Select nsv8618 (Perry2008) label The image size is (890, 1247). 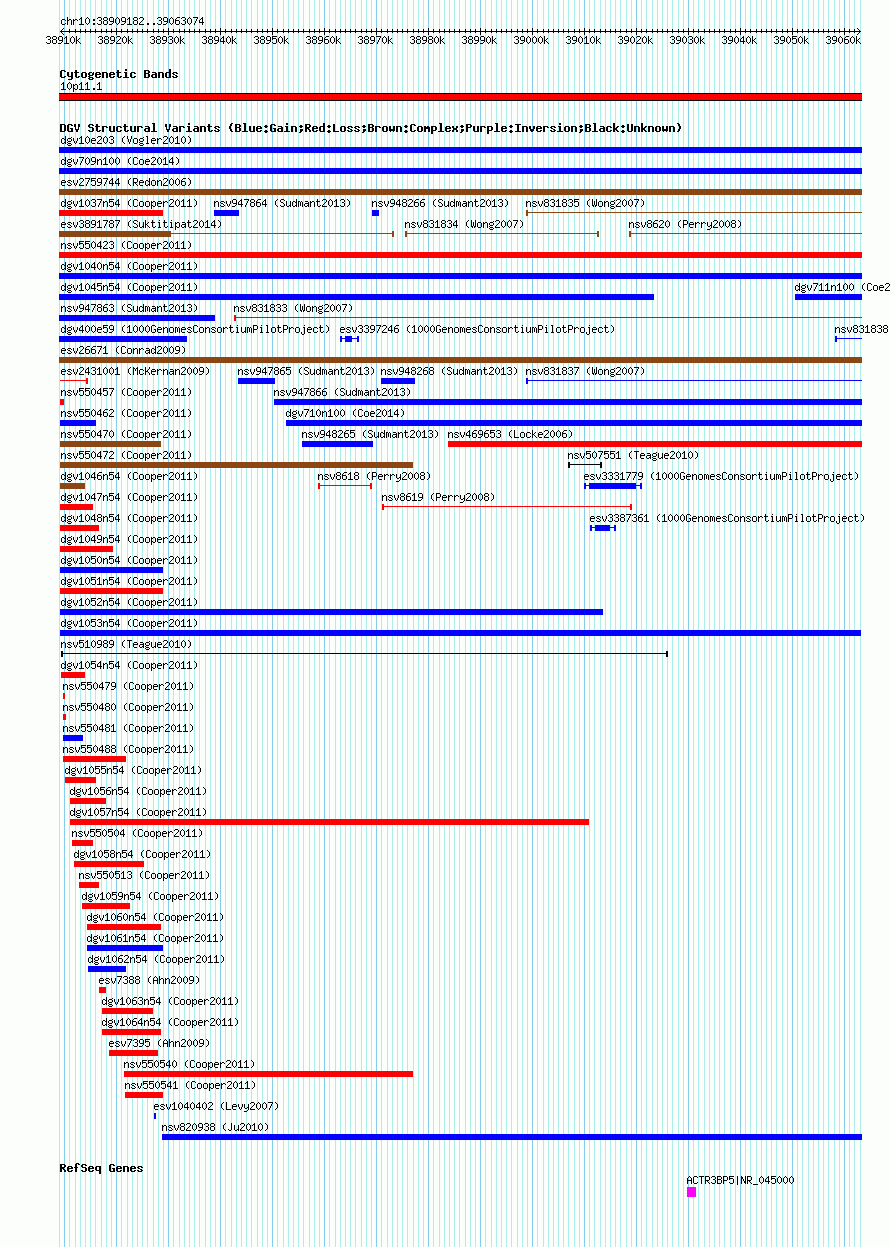coord(375,476)
